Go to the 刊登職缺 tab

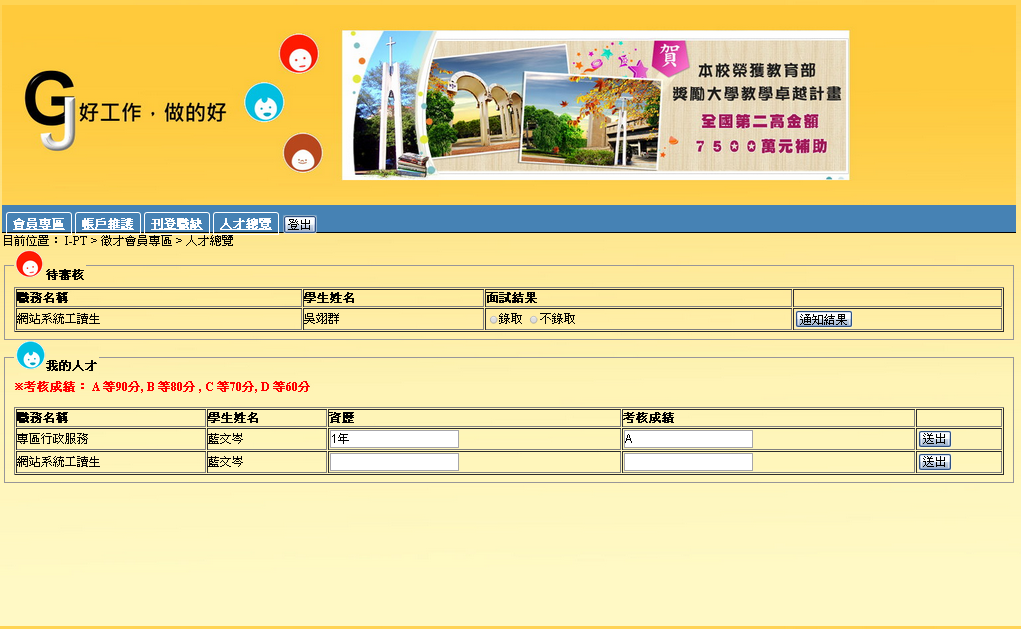pyautogui.click(x=176, y=224)
